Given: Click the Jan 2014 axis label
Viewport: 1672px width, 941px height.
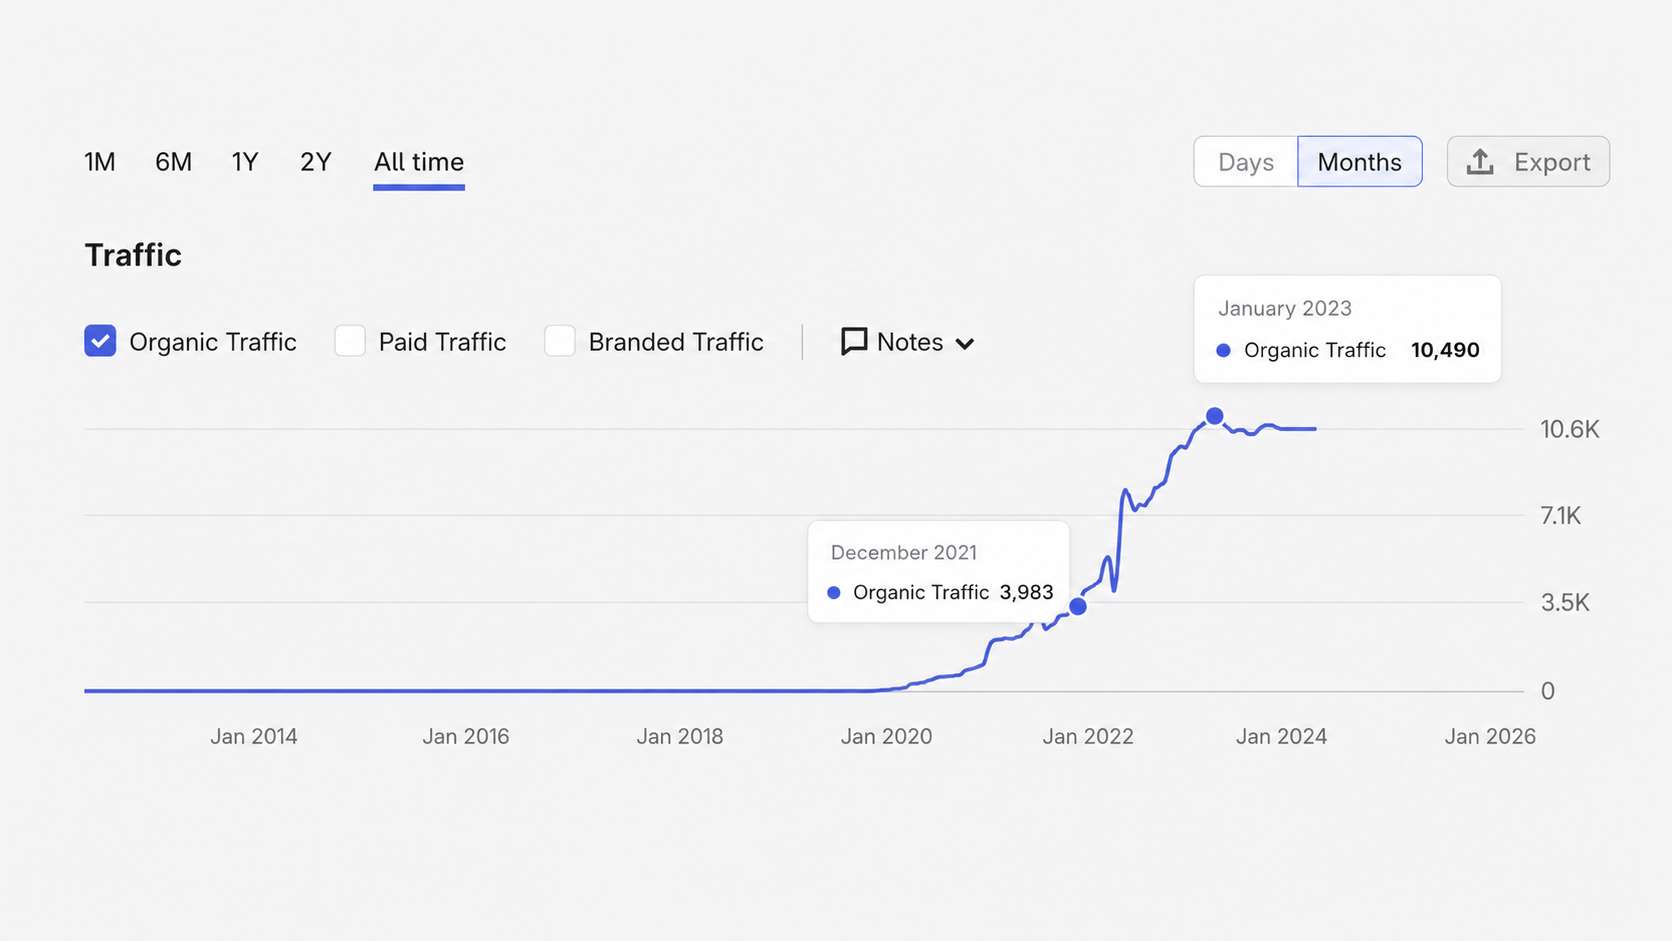Looking at the screenshot, I should point(254,737).
